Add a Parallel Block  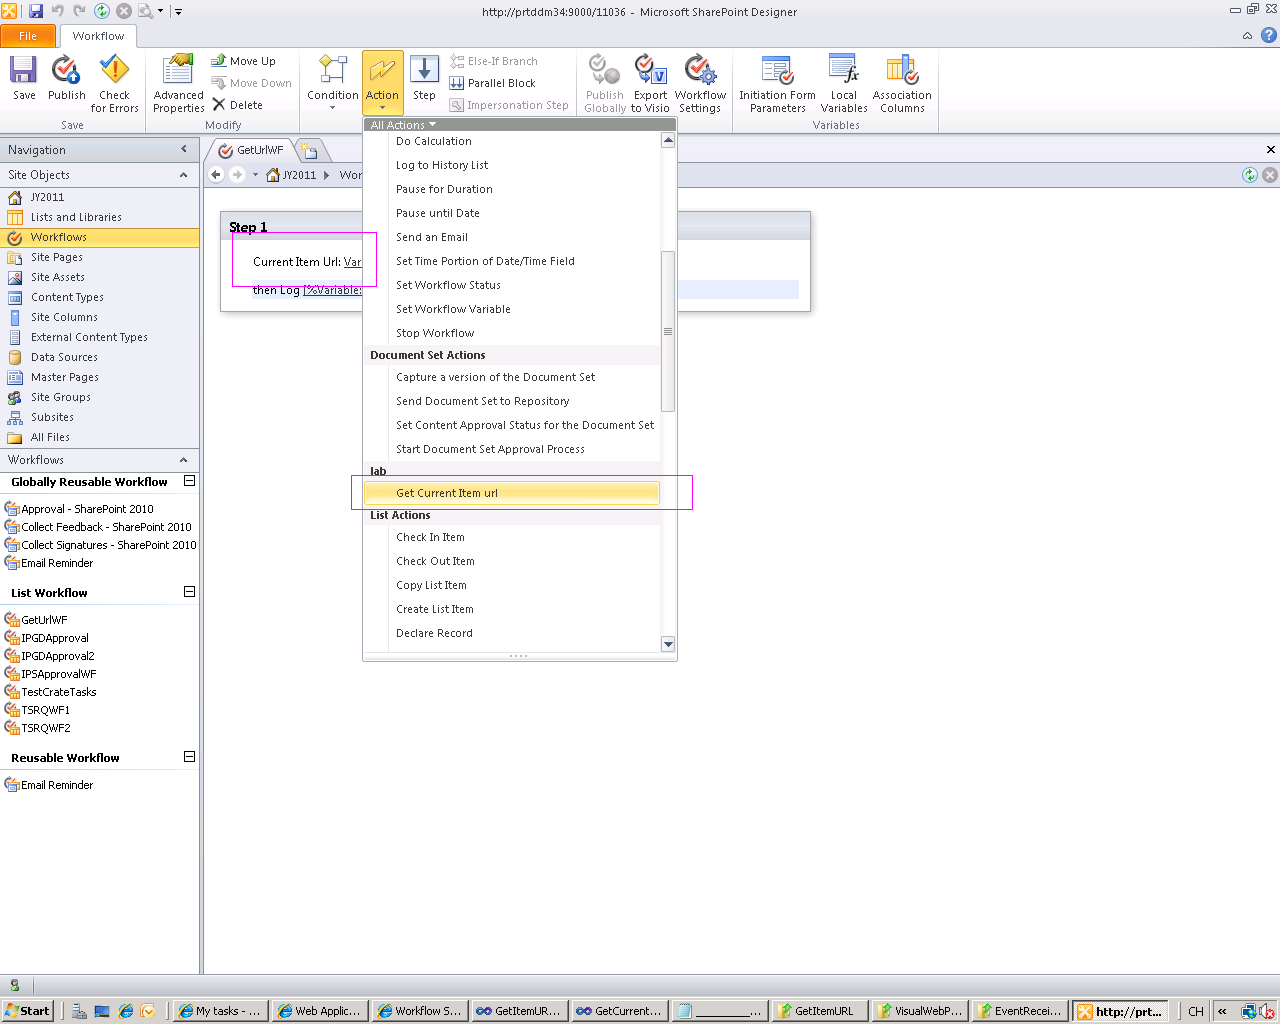(x=492, y=83)
